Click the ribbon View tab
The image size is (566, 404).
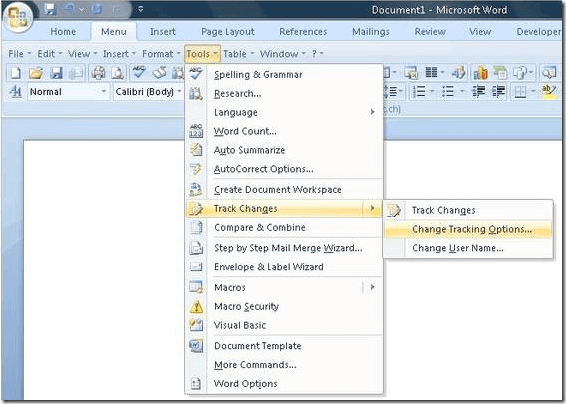tap(480, 32)
